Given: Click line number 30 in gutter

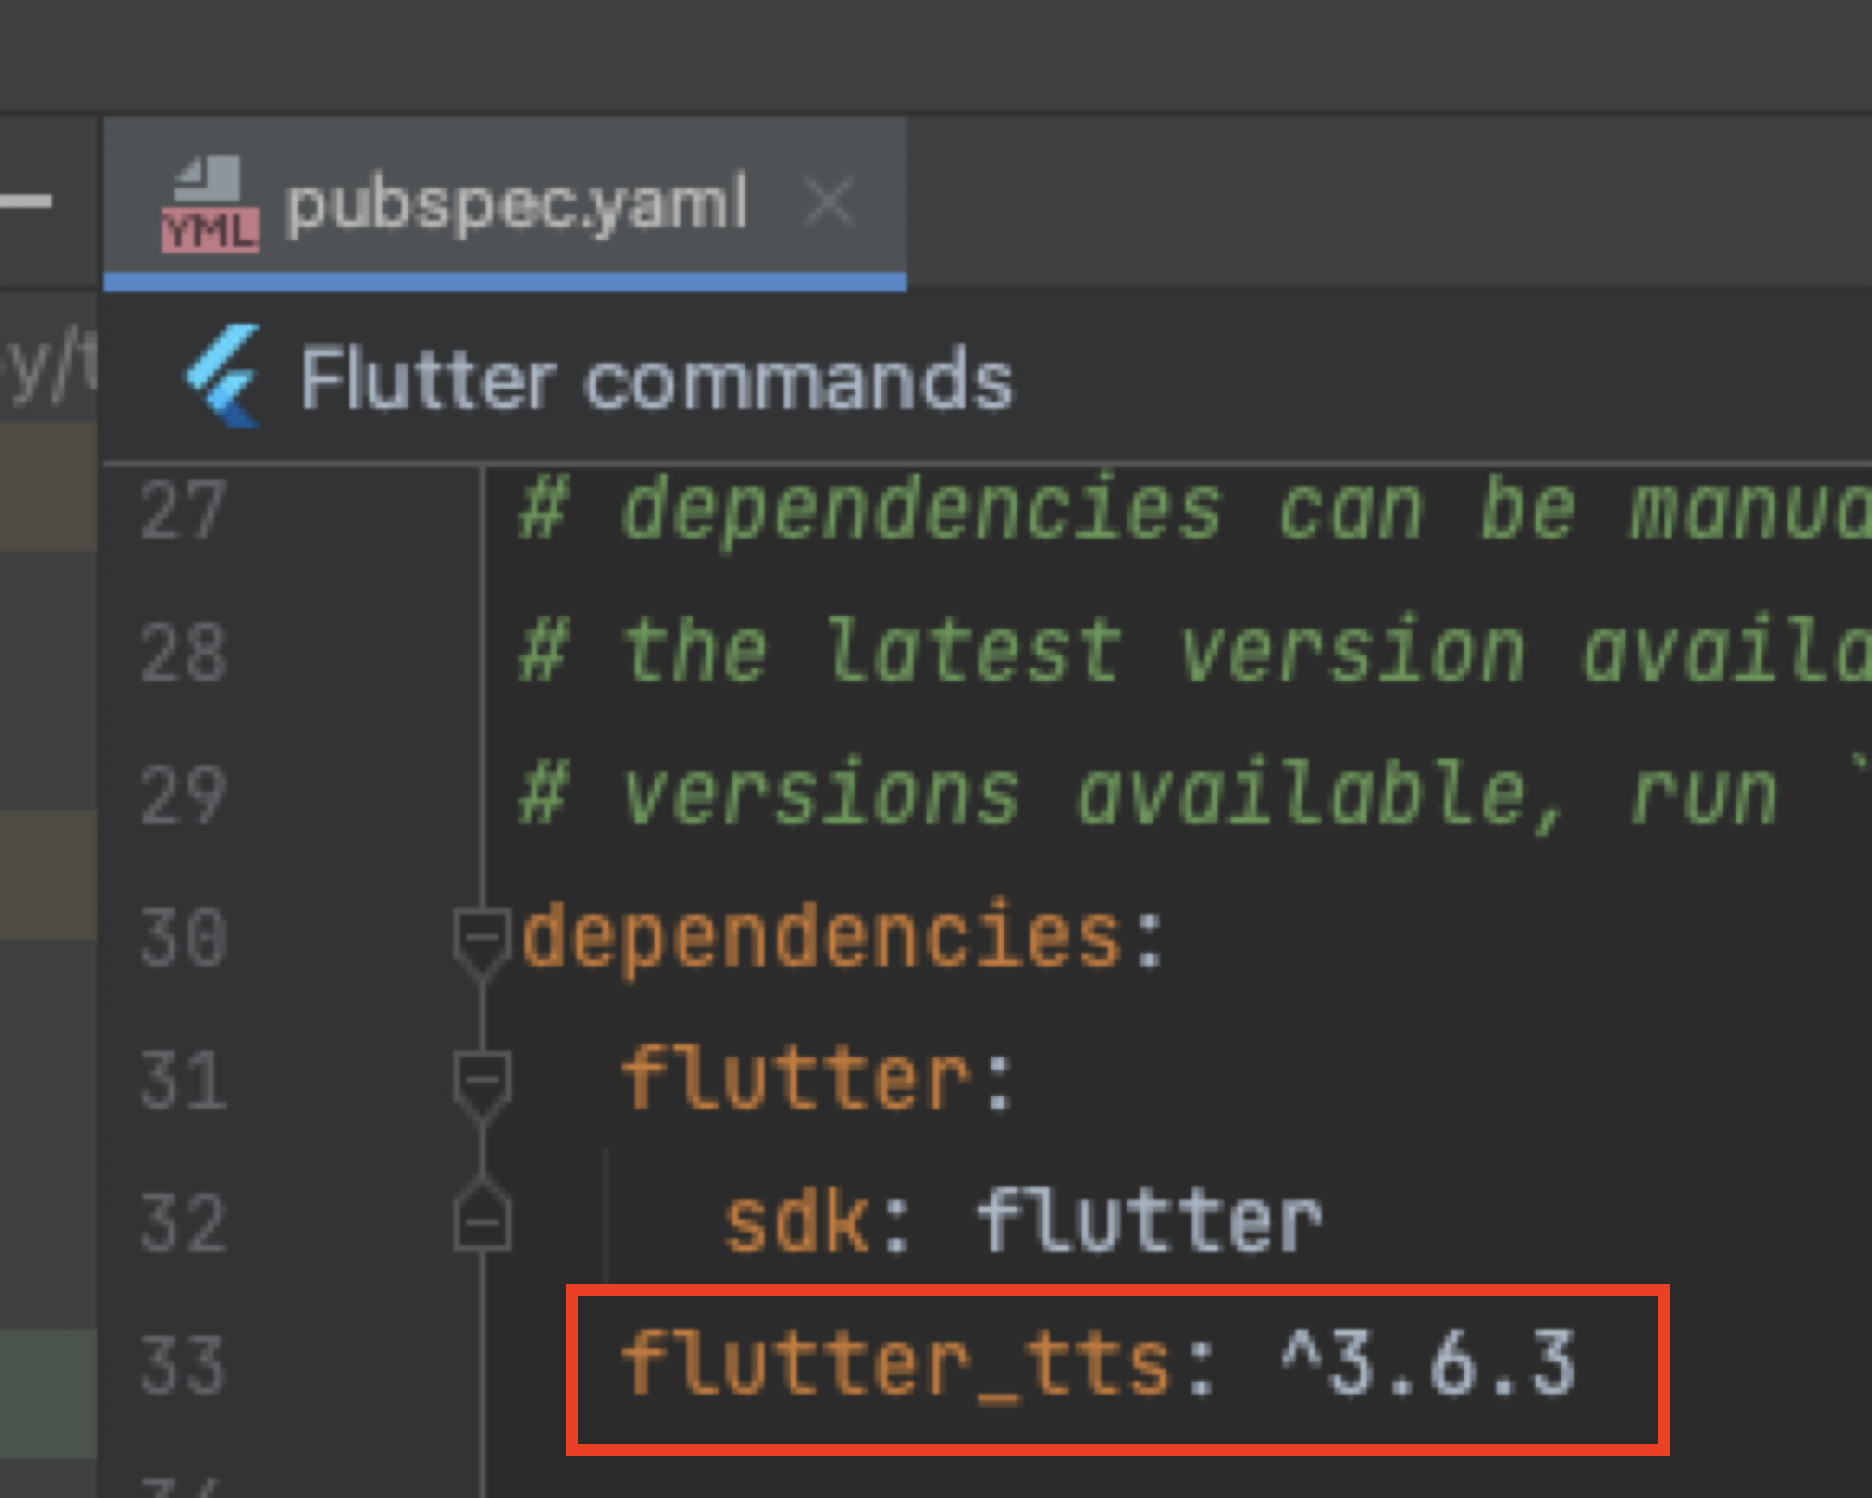Looking at the screenshot, I should click(183, 938).
